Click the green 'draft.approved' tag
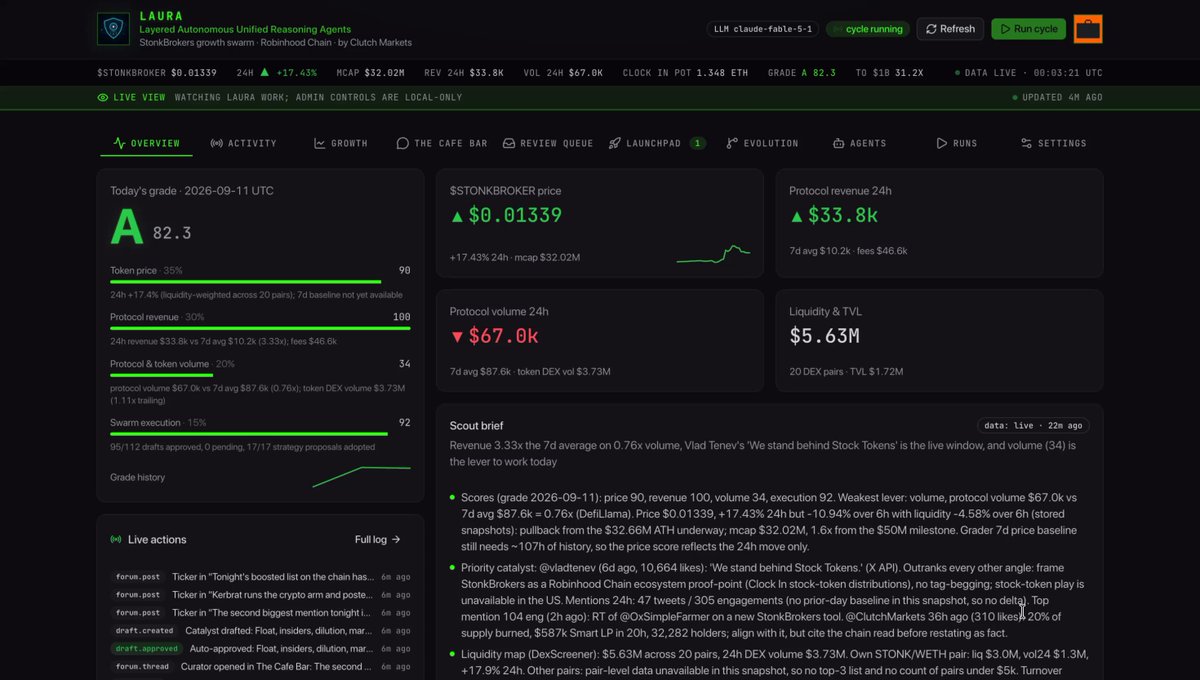The width and height of the screenshot is (1200, 680). 146,648
